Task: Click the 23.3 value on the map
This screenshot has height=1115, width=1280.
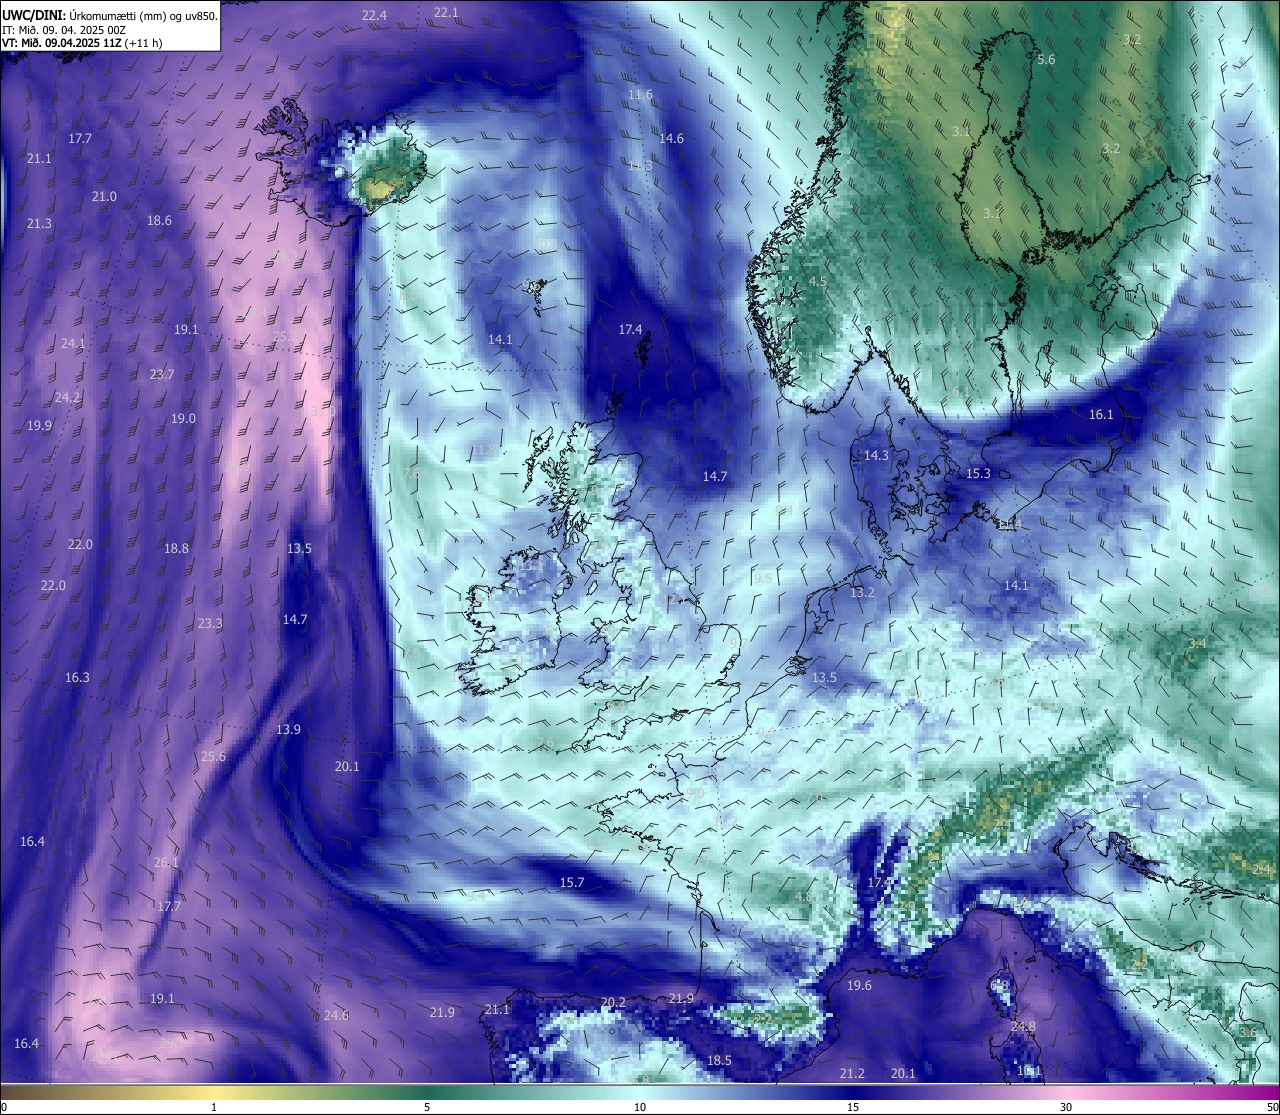Action: pyautogui.click(x=210, y=624)
